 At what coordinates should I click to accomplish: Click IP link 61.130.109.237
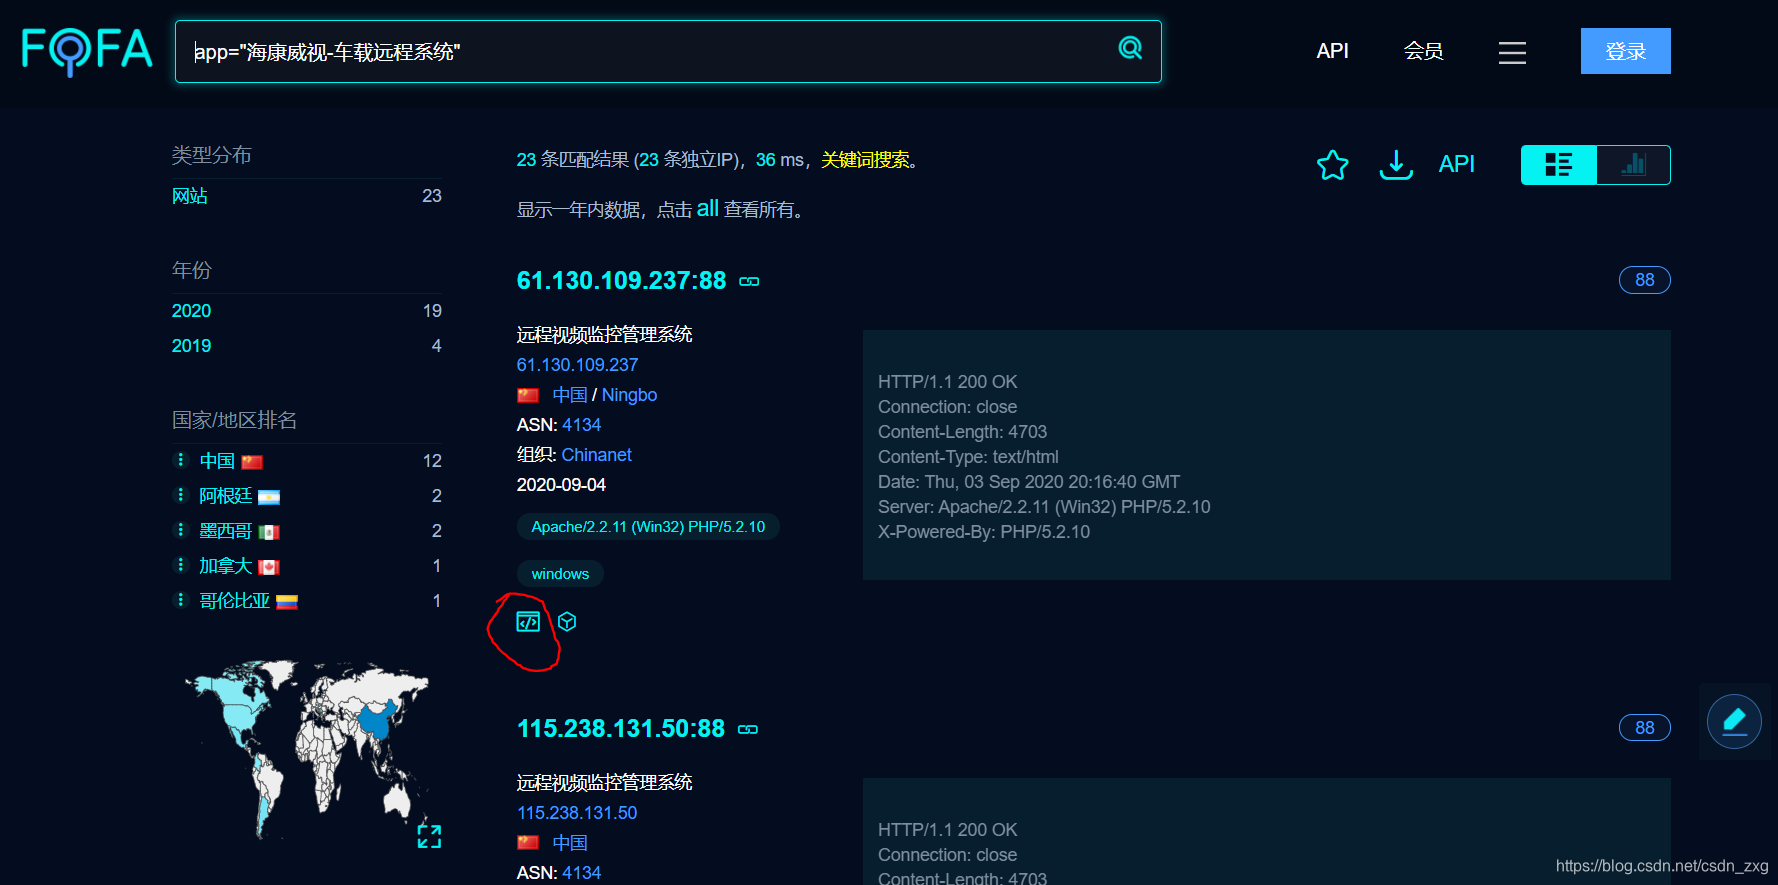click(x=577, y=365)
